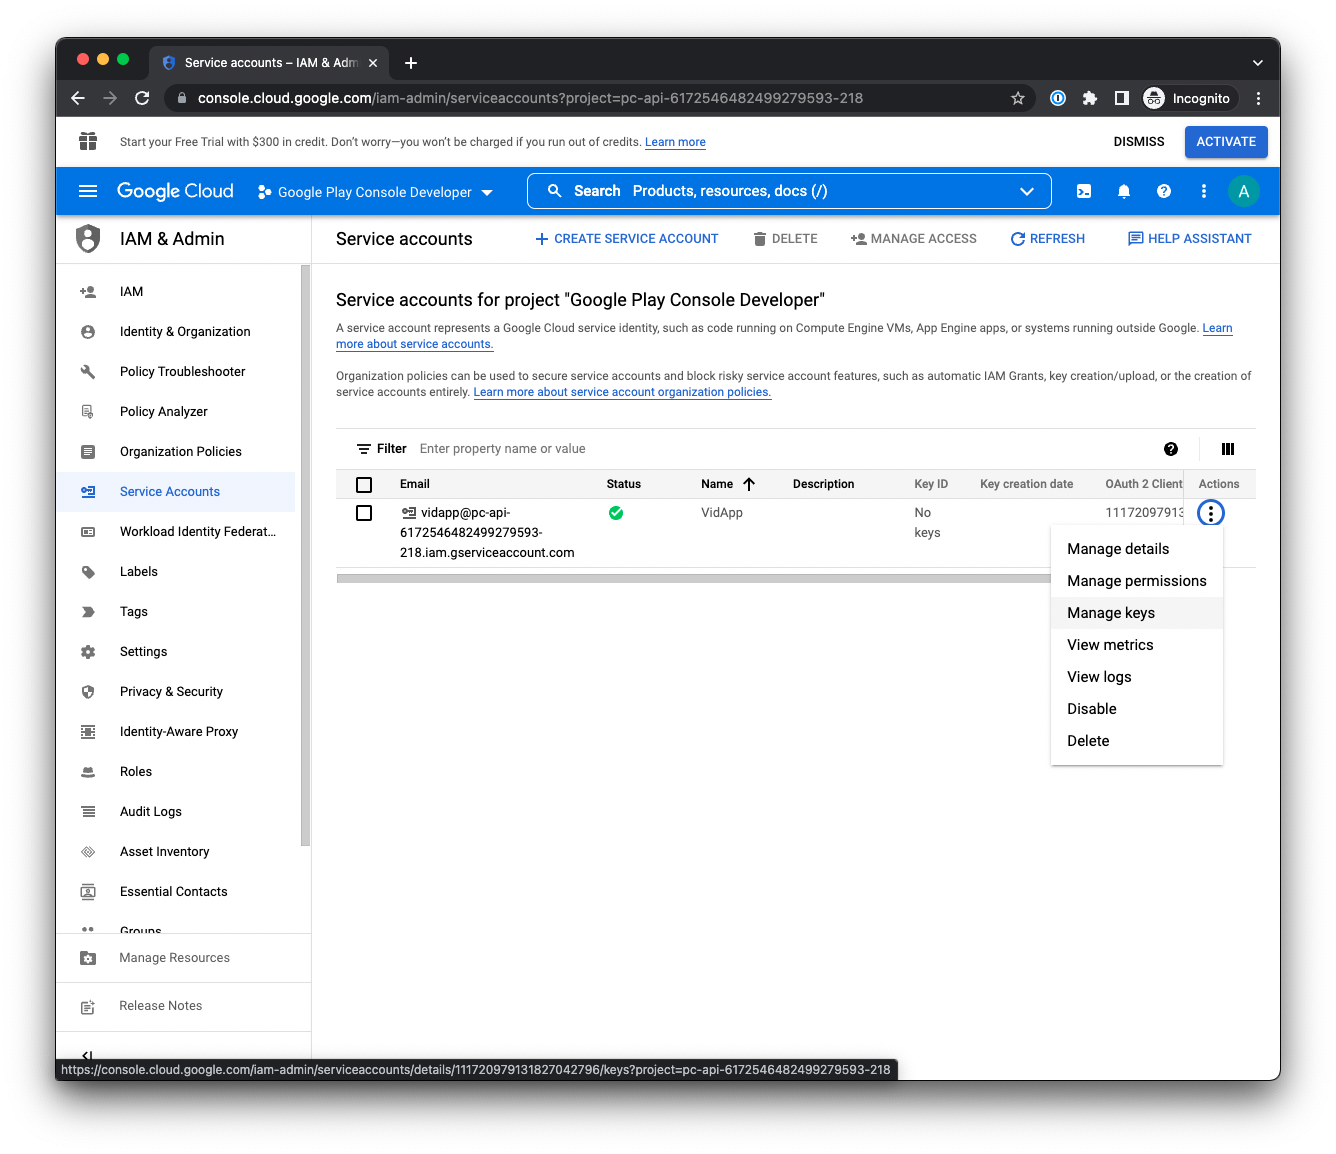Click the green enabled status checkmark
The height and width of the screenshot is (1154, 1336).
pos(616,513)
